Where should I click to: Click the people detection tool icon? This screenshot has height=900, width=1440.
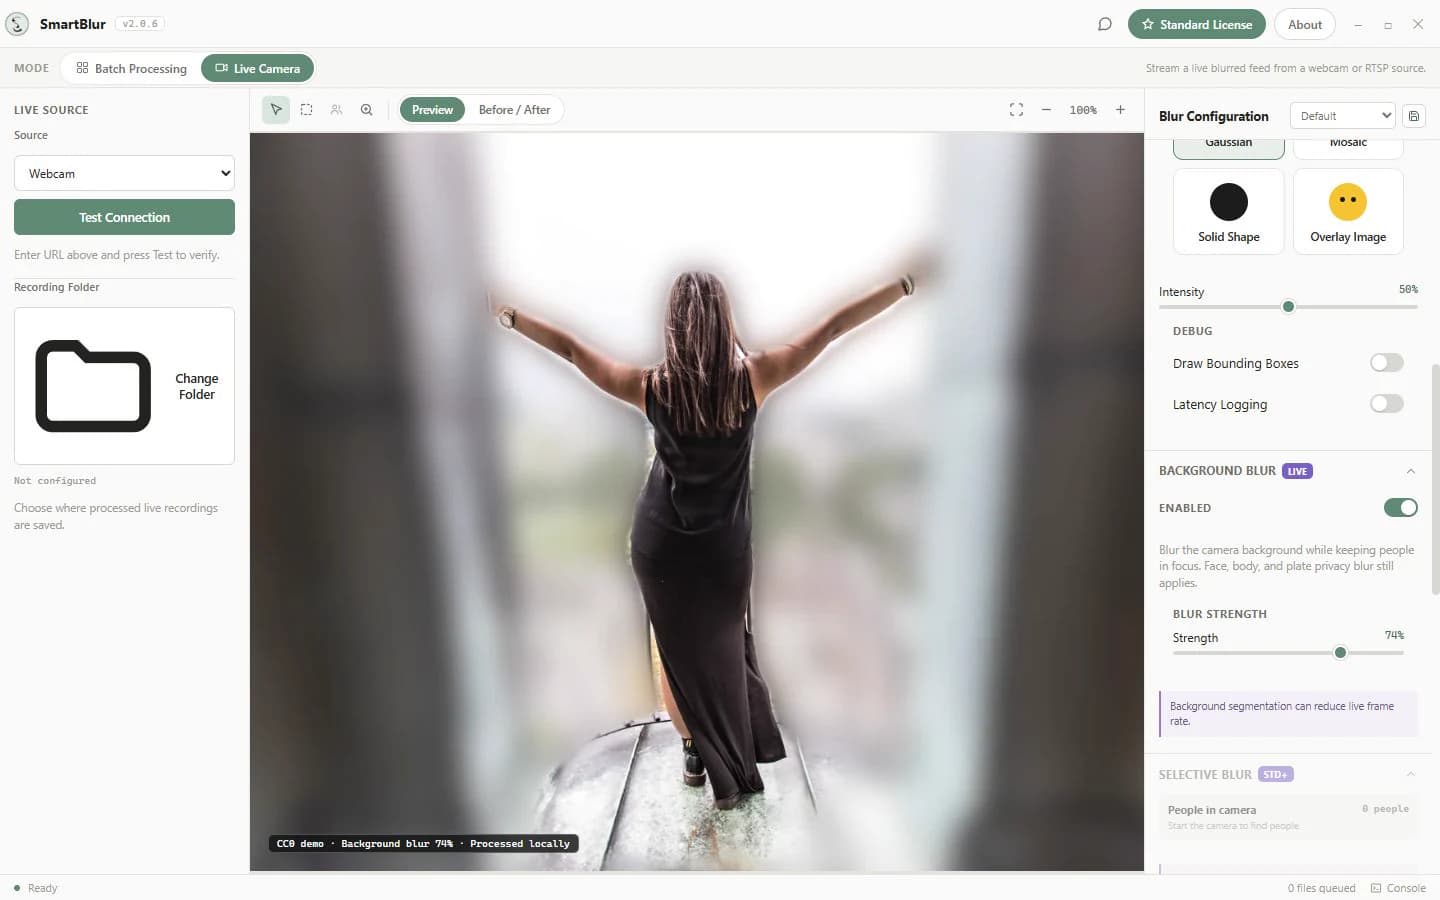(x=336, y=110)
